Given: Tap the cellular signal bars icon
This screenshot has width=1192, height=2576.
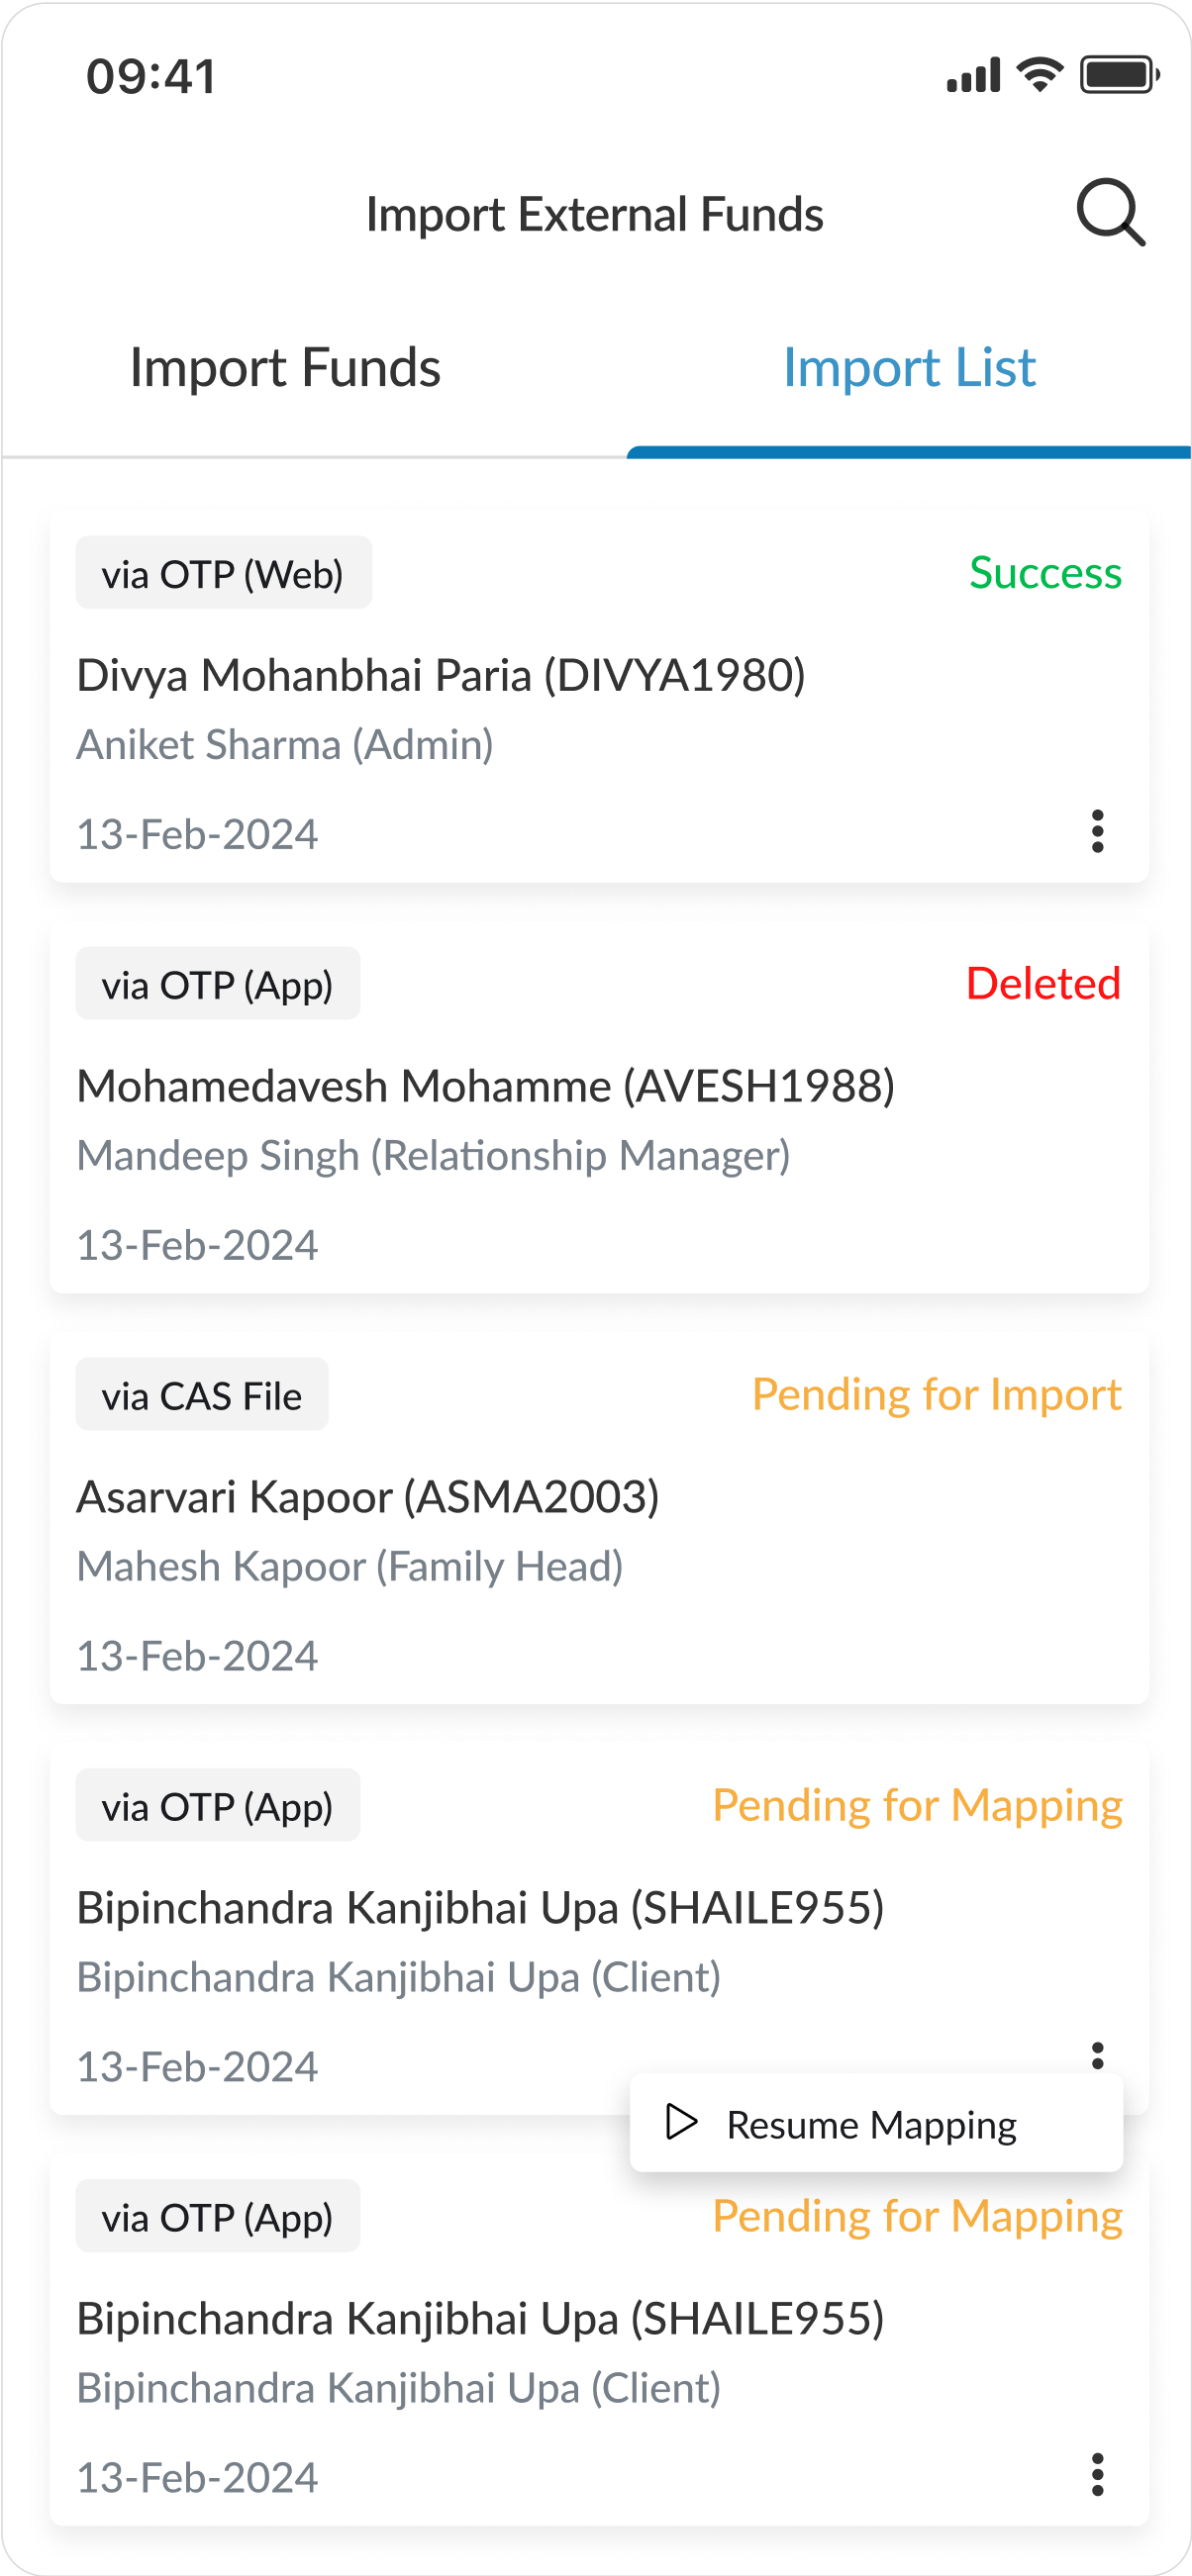Looking at the screenshot, I should [973, 76].
